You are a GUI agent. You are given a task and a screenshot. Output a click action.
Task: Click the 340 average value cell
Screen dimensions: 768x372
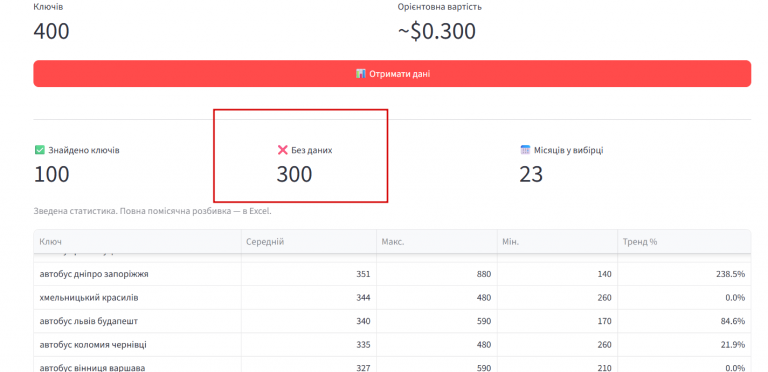(x=309, y=321)
